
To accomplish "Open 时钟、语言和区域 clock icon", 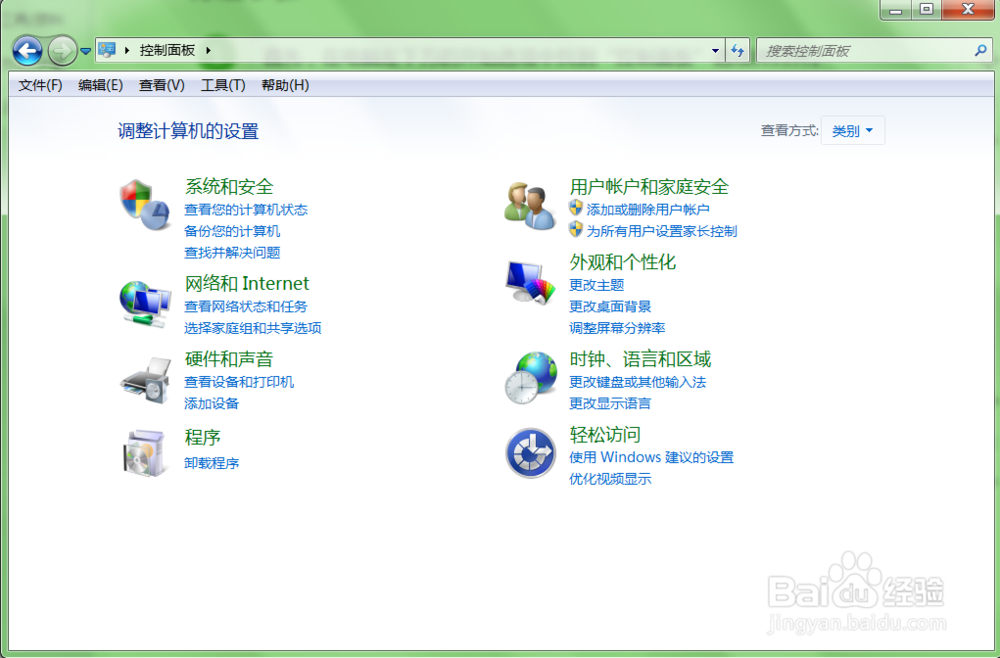I will pos(528,377).
